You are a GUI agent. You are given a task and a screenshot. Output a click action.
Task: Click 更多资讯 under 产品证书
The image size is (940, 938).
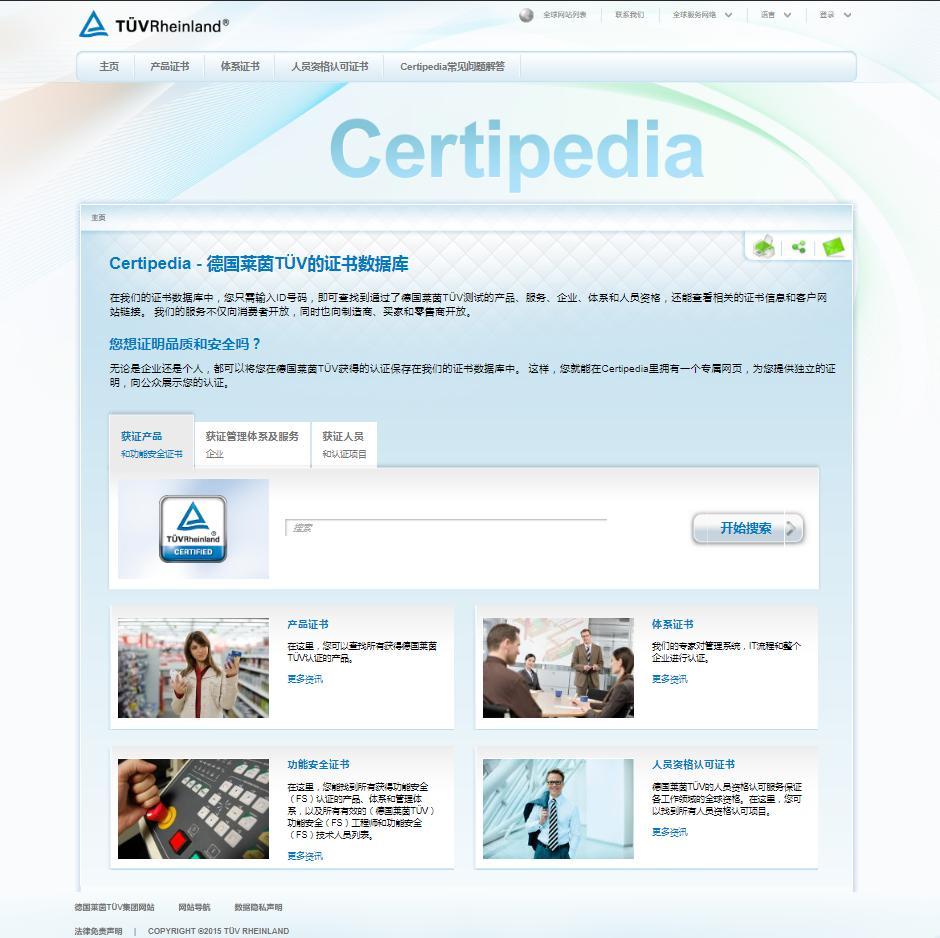tap(305, 678)
